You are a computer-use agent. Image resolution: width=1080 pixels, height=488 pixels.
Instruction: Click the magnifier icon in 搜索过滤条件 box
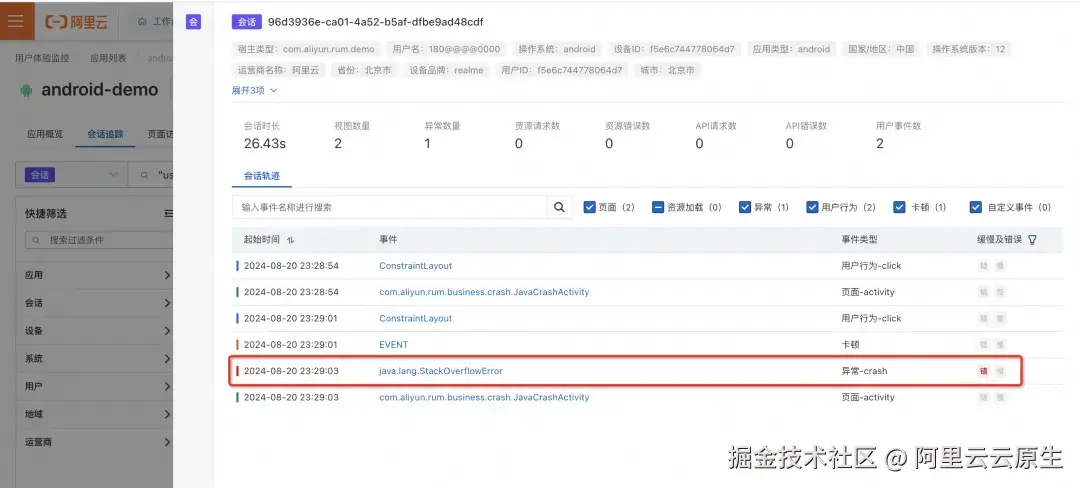click(x=37, y=240)
